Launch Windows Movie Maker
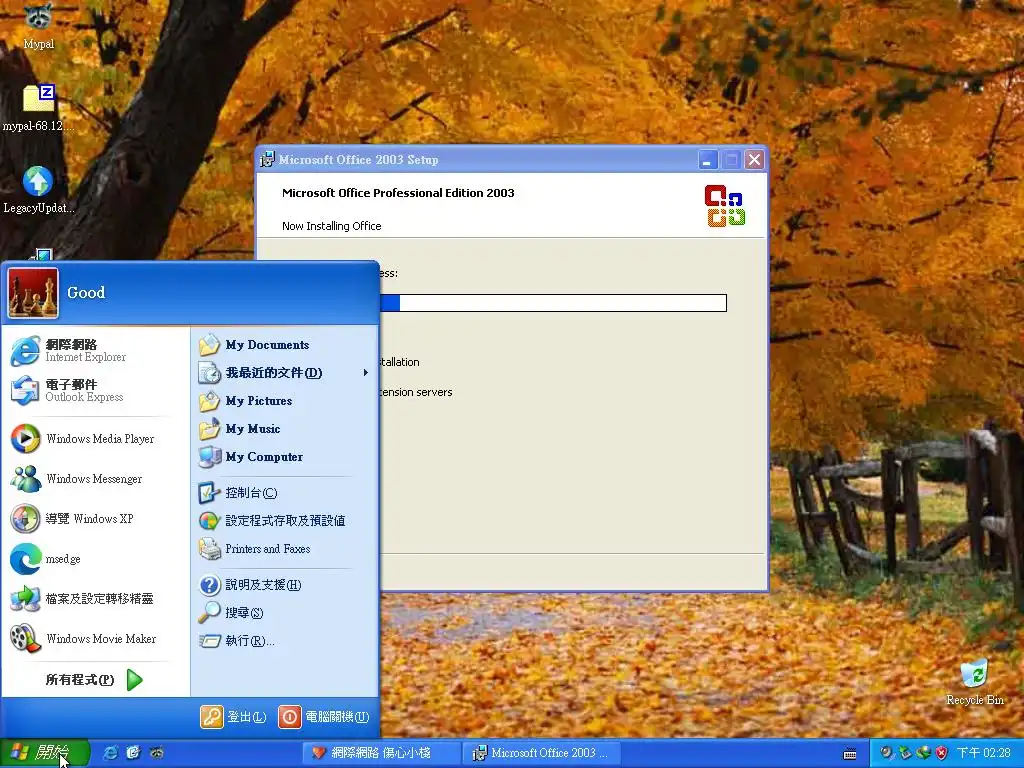The image size is (1024, 768). coord(97,639)
